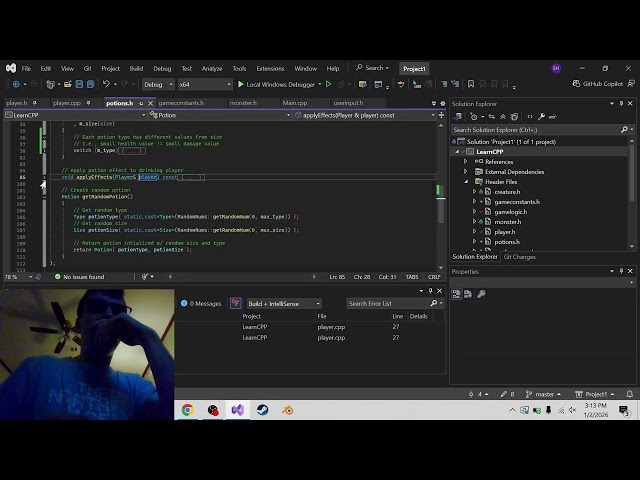Click the Pending Changes Filter clock icon
This screenshot has width=640, height=480.
[473, 117]
